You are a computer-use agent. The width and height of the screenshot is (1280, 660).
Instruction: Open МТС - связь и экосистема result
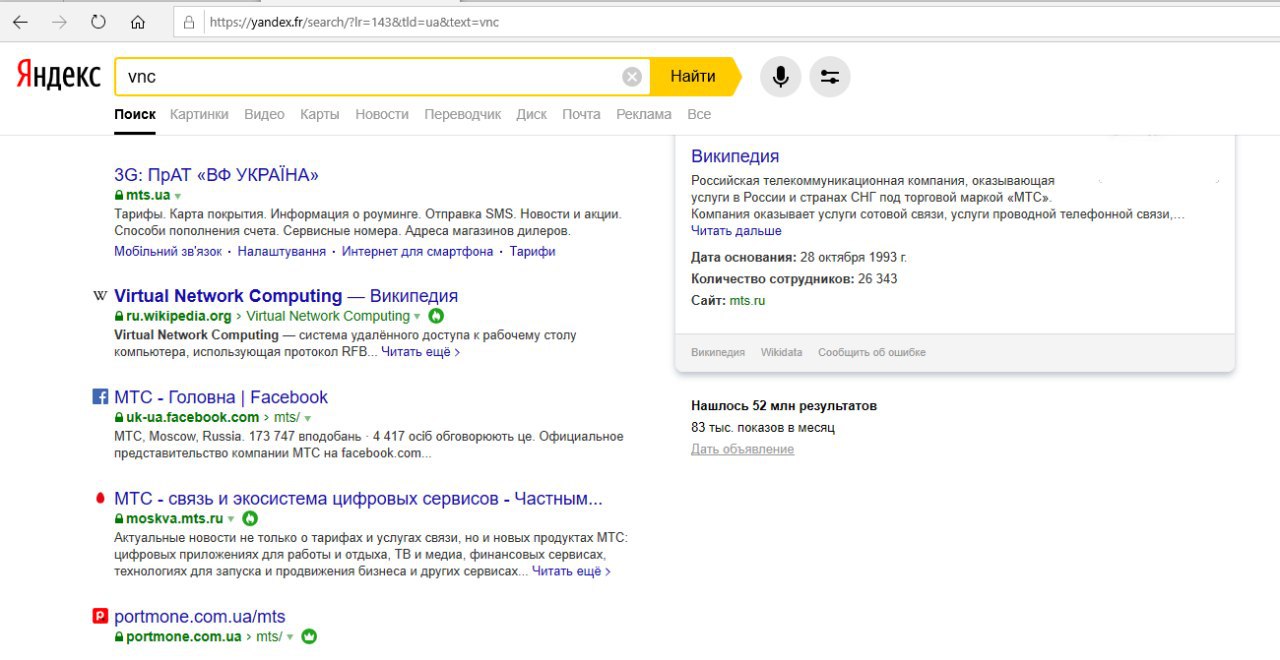pyautogui.click(x=358, y=498)
